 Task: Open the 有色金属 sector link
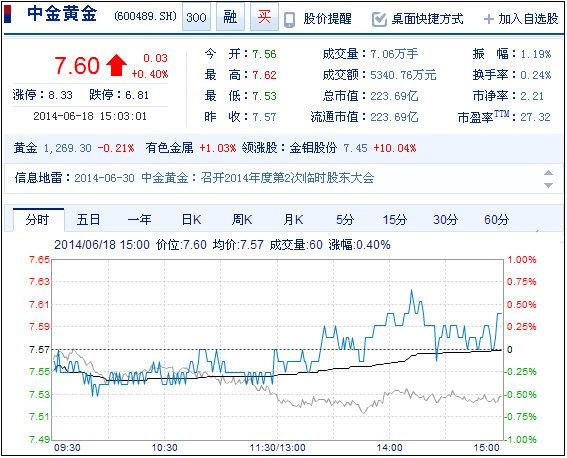170,148
